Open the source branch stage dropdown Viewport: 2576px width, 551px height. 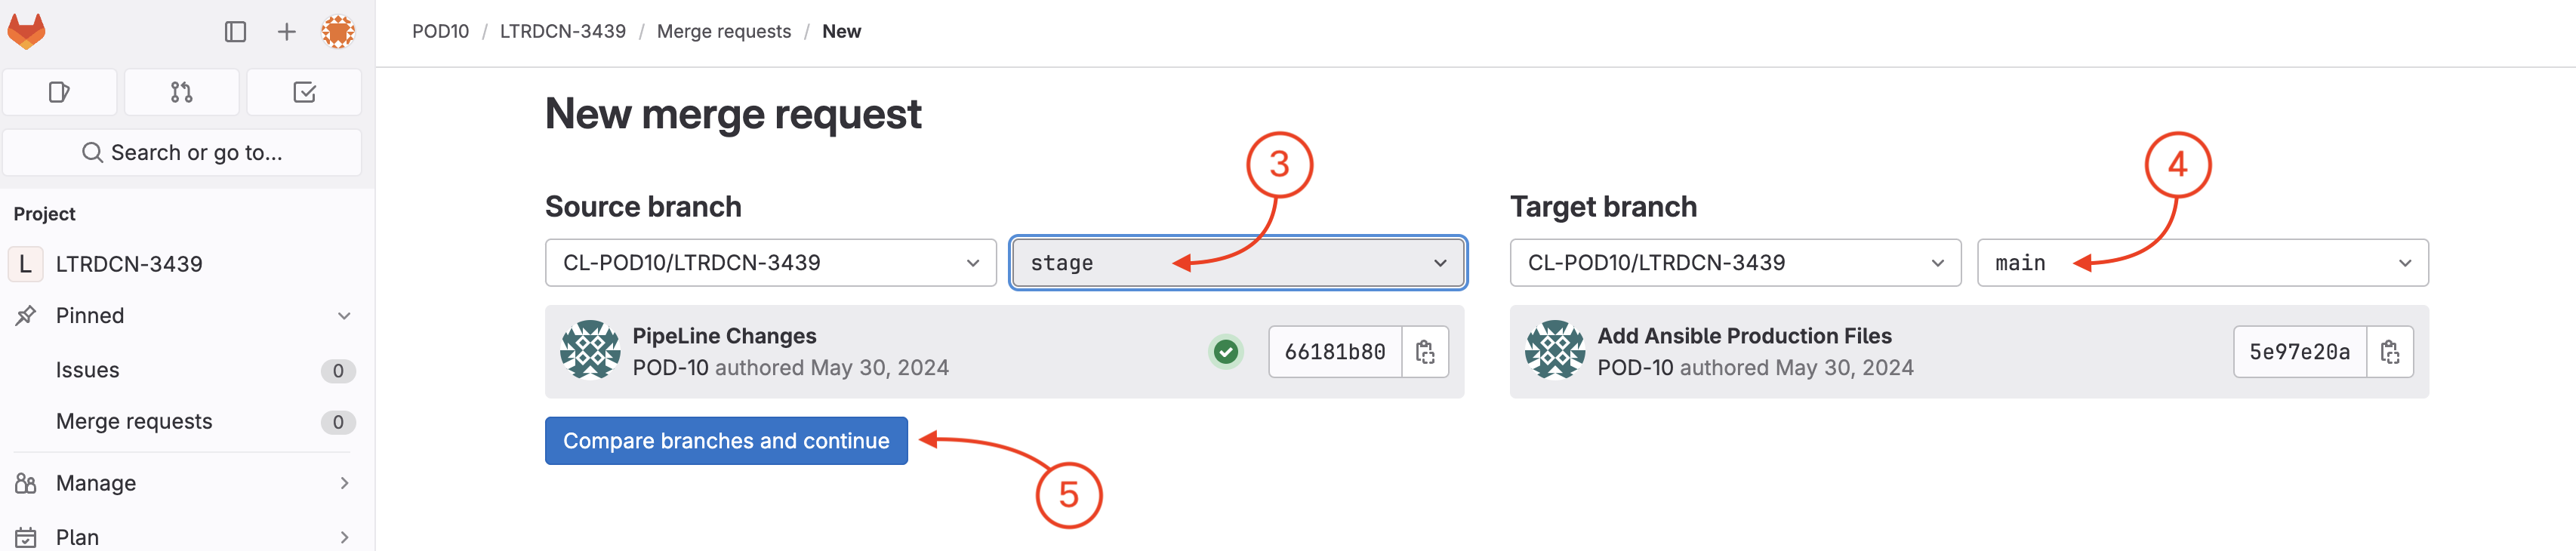1238,263
